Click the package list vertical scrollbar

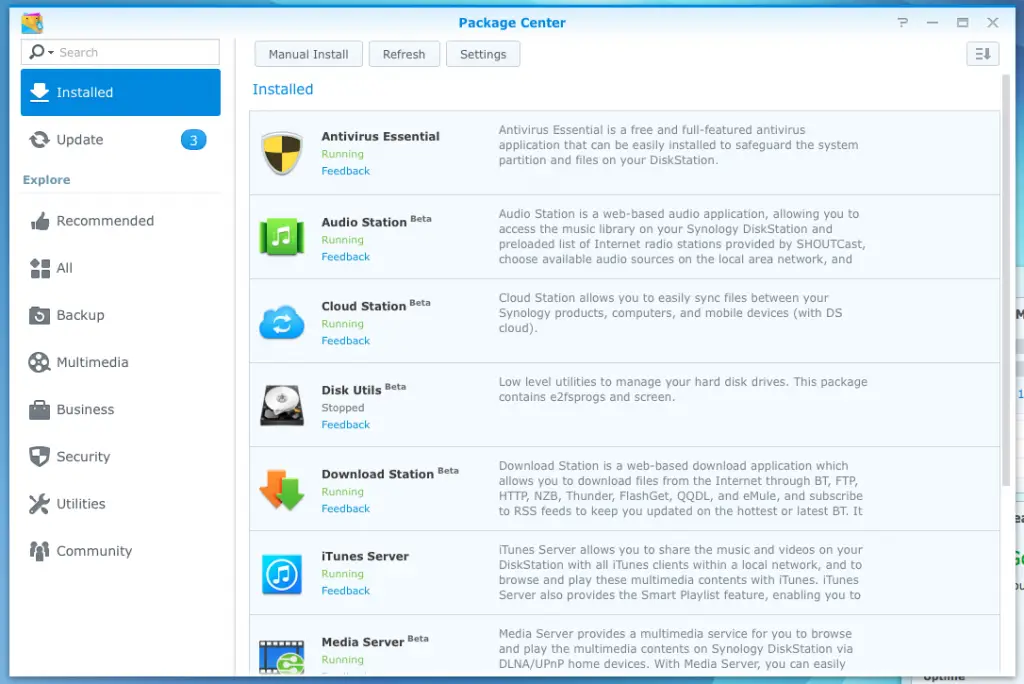click(1006, 281)
